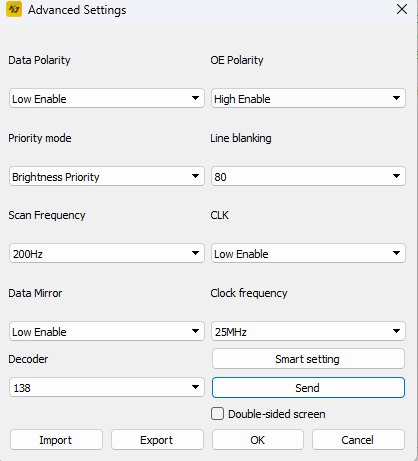Open the Line blanking dropdown
418x461 pixels.
point(308,176)
